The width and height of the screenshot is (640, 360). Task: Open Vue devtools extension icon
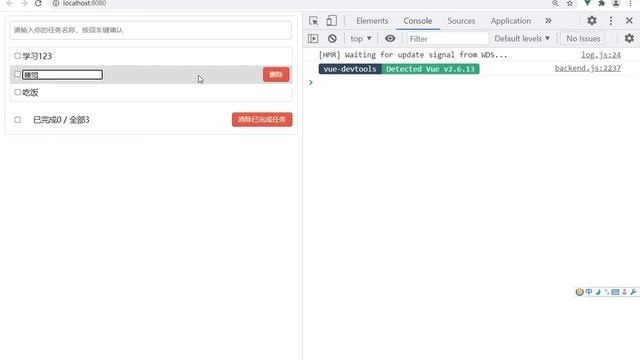coord(587,3)
